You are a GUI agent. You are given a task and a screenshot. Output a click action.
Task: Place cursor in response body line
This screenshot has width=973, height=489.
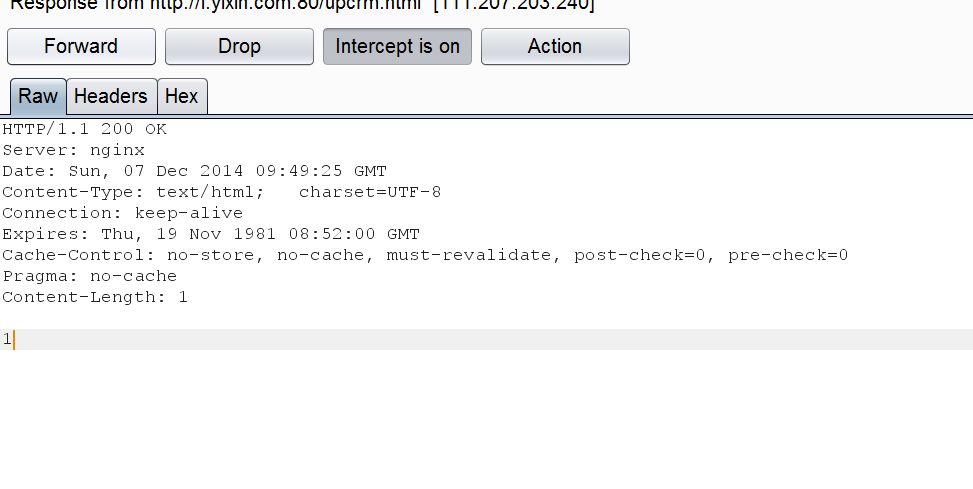click(486, 339)
